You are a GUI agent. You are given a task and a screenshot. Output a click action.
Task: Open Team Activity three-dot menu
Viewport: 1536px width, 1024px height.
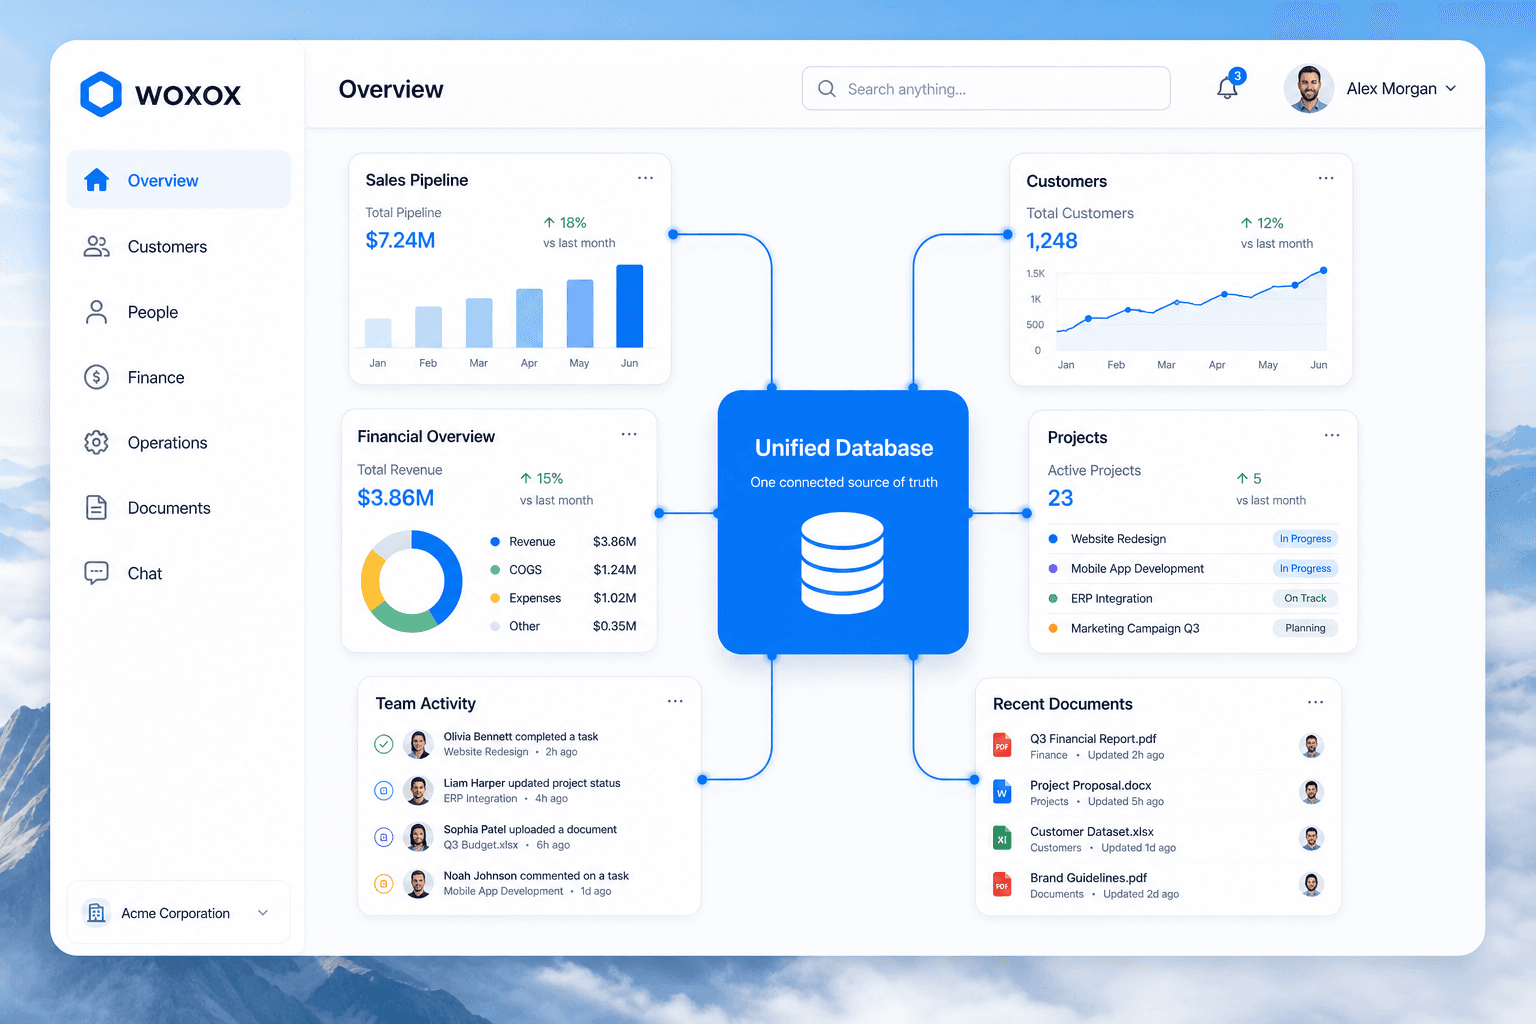[x=676, y=701]
